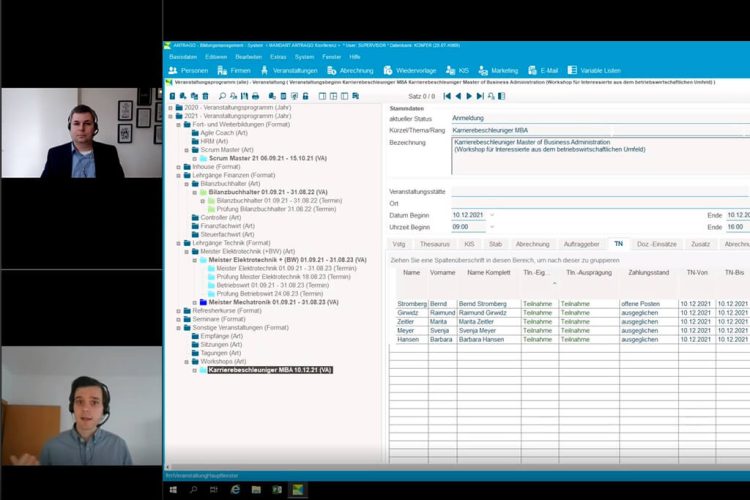Open the Veranstaltungen module
The width and height of the screenshot is (750, 500).
(289, 70)
